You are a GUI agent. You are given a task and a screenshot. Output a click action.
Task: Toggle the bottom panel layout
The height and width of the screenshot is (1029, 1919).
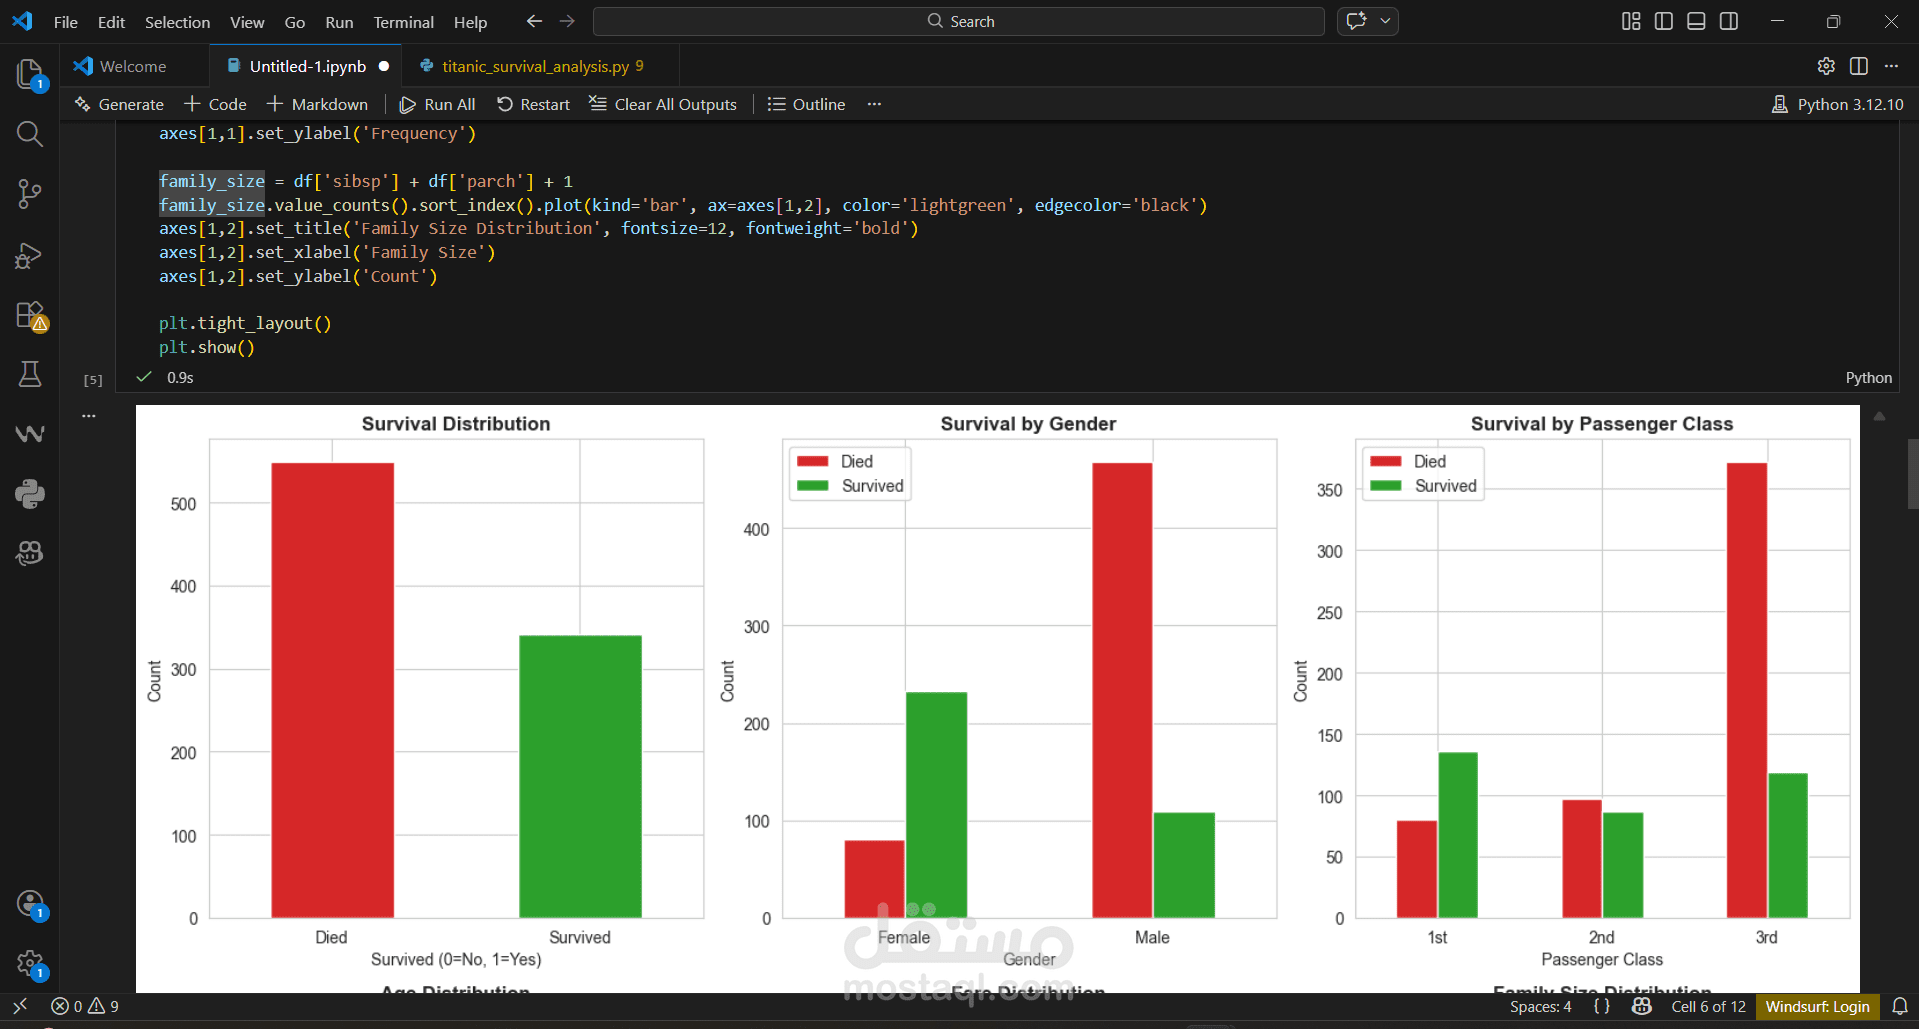pyautogui.click(x=1696, y=21)
